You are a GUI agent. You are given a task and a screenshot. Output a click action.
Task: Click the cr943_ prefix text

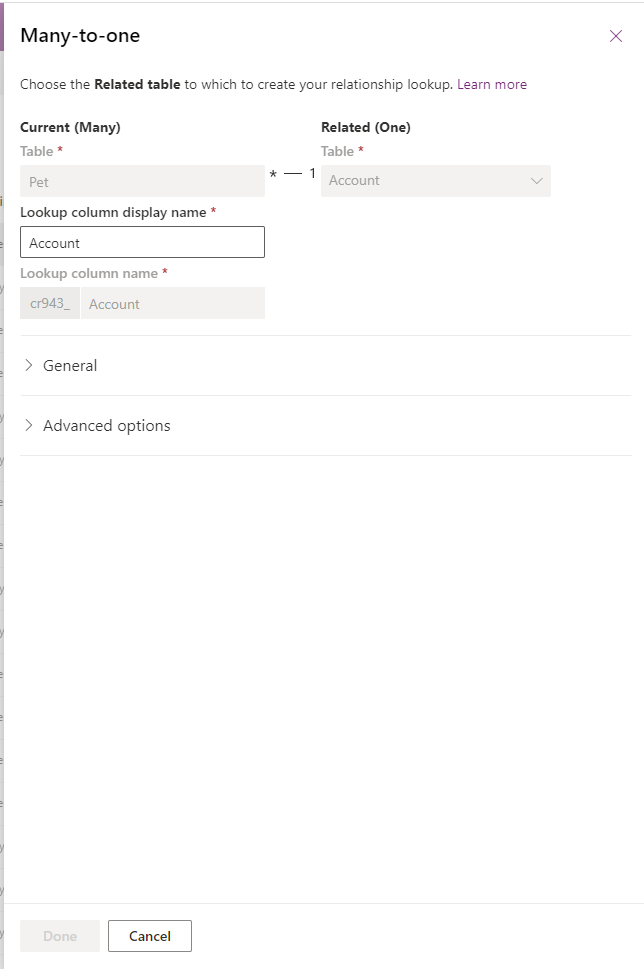50,303
